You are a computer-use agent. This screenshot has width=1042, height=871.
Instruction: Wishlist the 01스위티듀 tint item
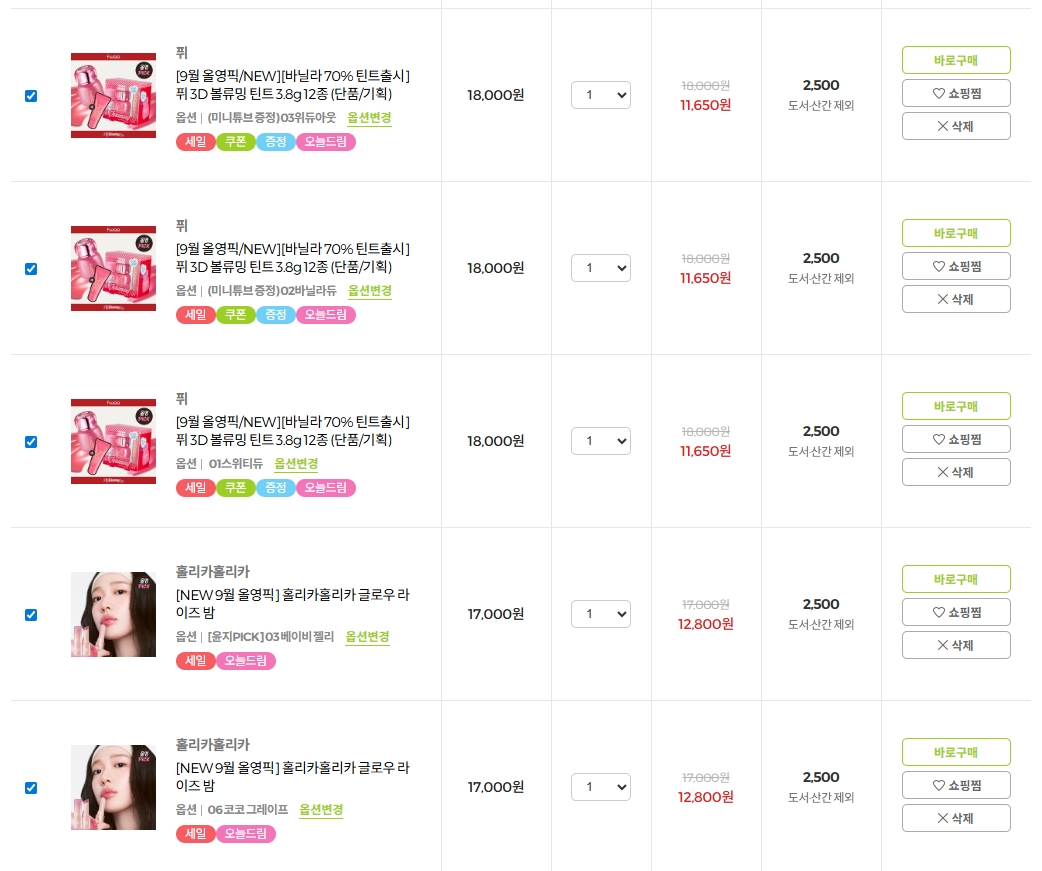[956, 439]
